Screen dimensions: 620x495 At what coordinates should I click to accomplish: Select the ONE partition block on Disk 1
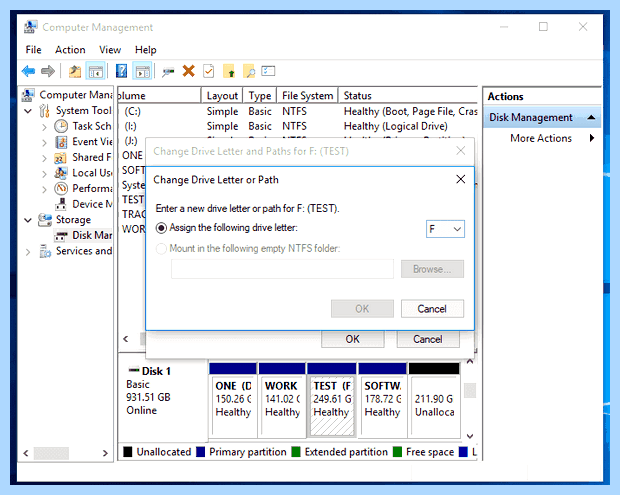pos(233,399)
